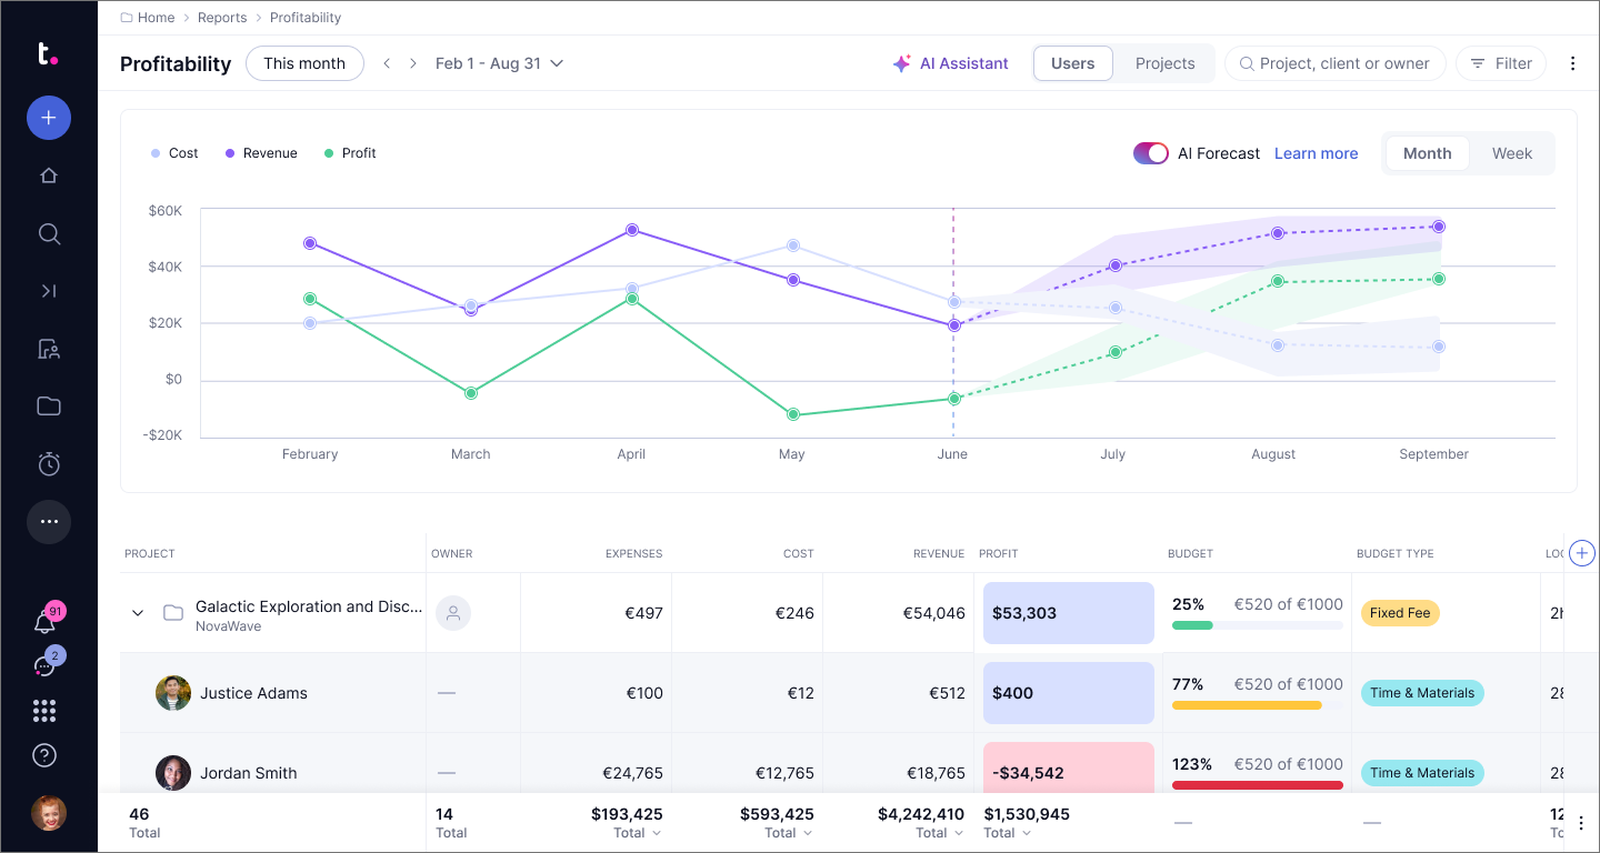
Task: Click the blue plus create button
Action: [x=48, y=118]
